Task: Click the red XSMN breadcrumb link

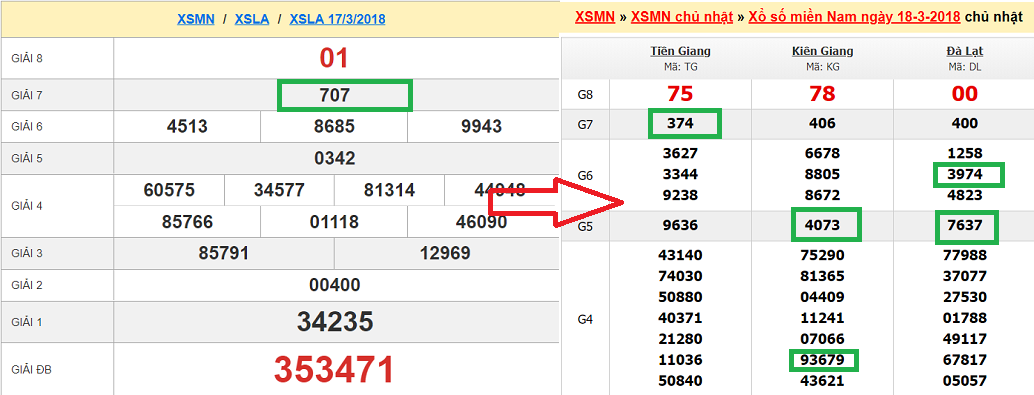Action: (x=594, y=16)
